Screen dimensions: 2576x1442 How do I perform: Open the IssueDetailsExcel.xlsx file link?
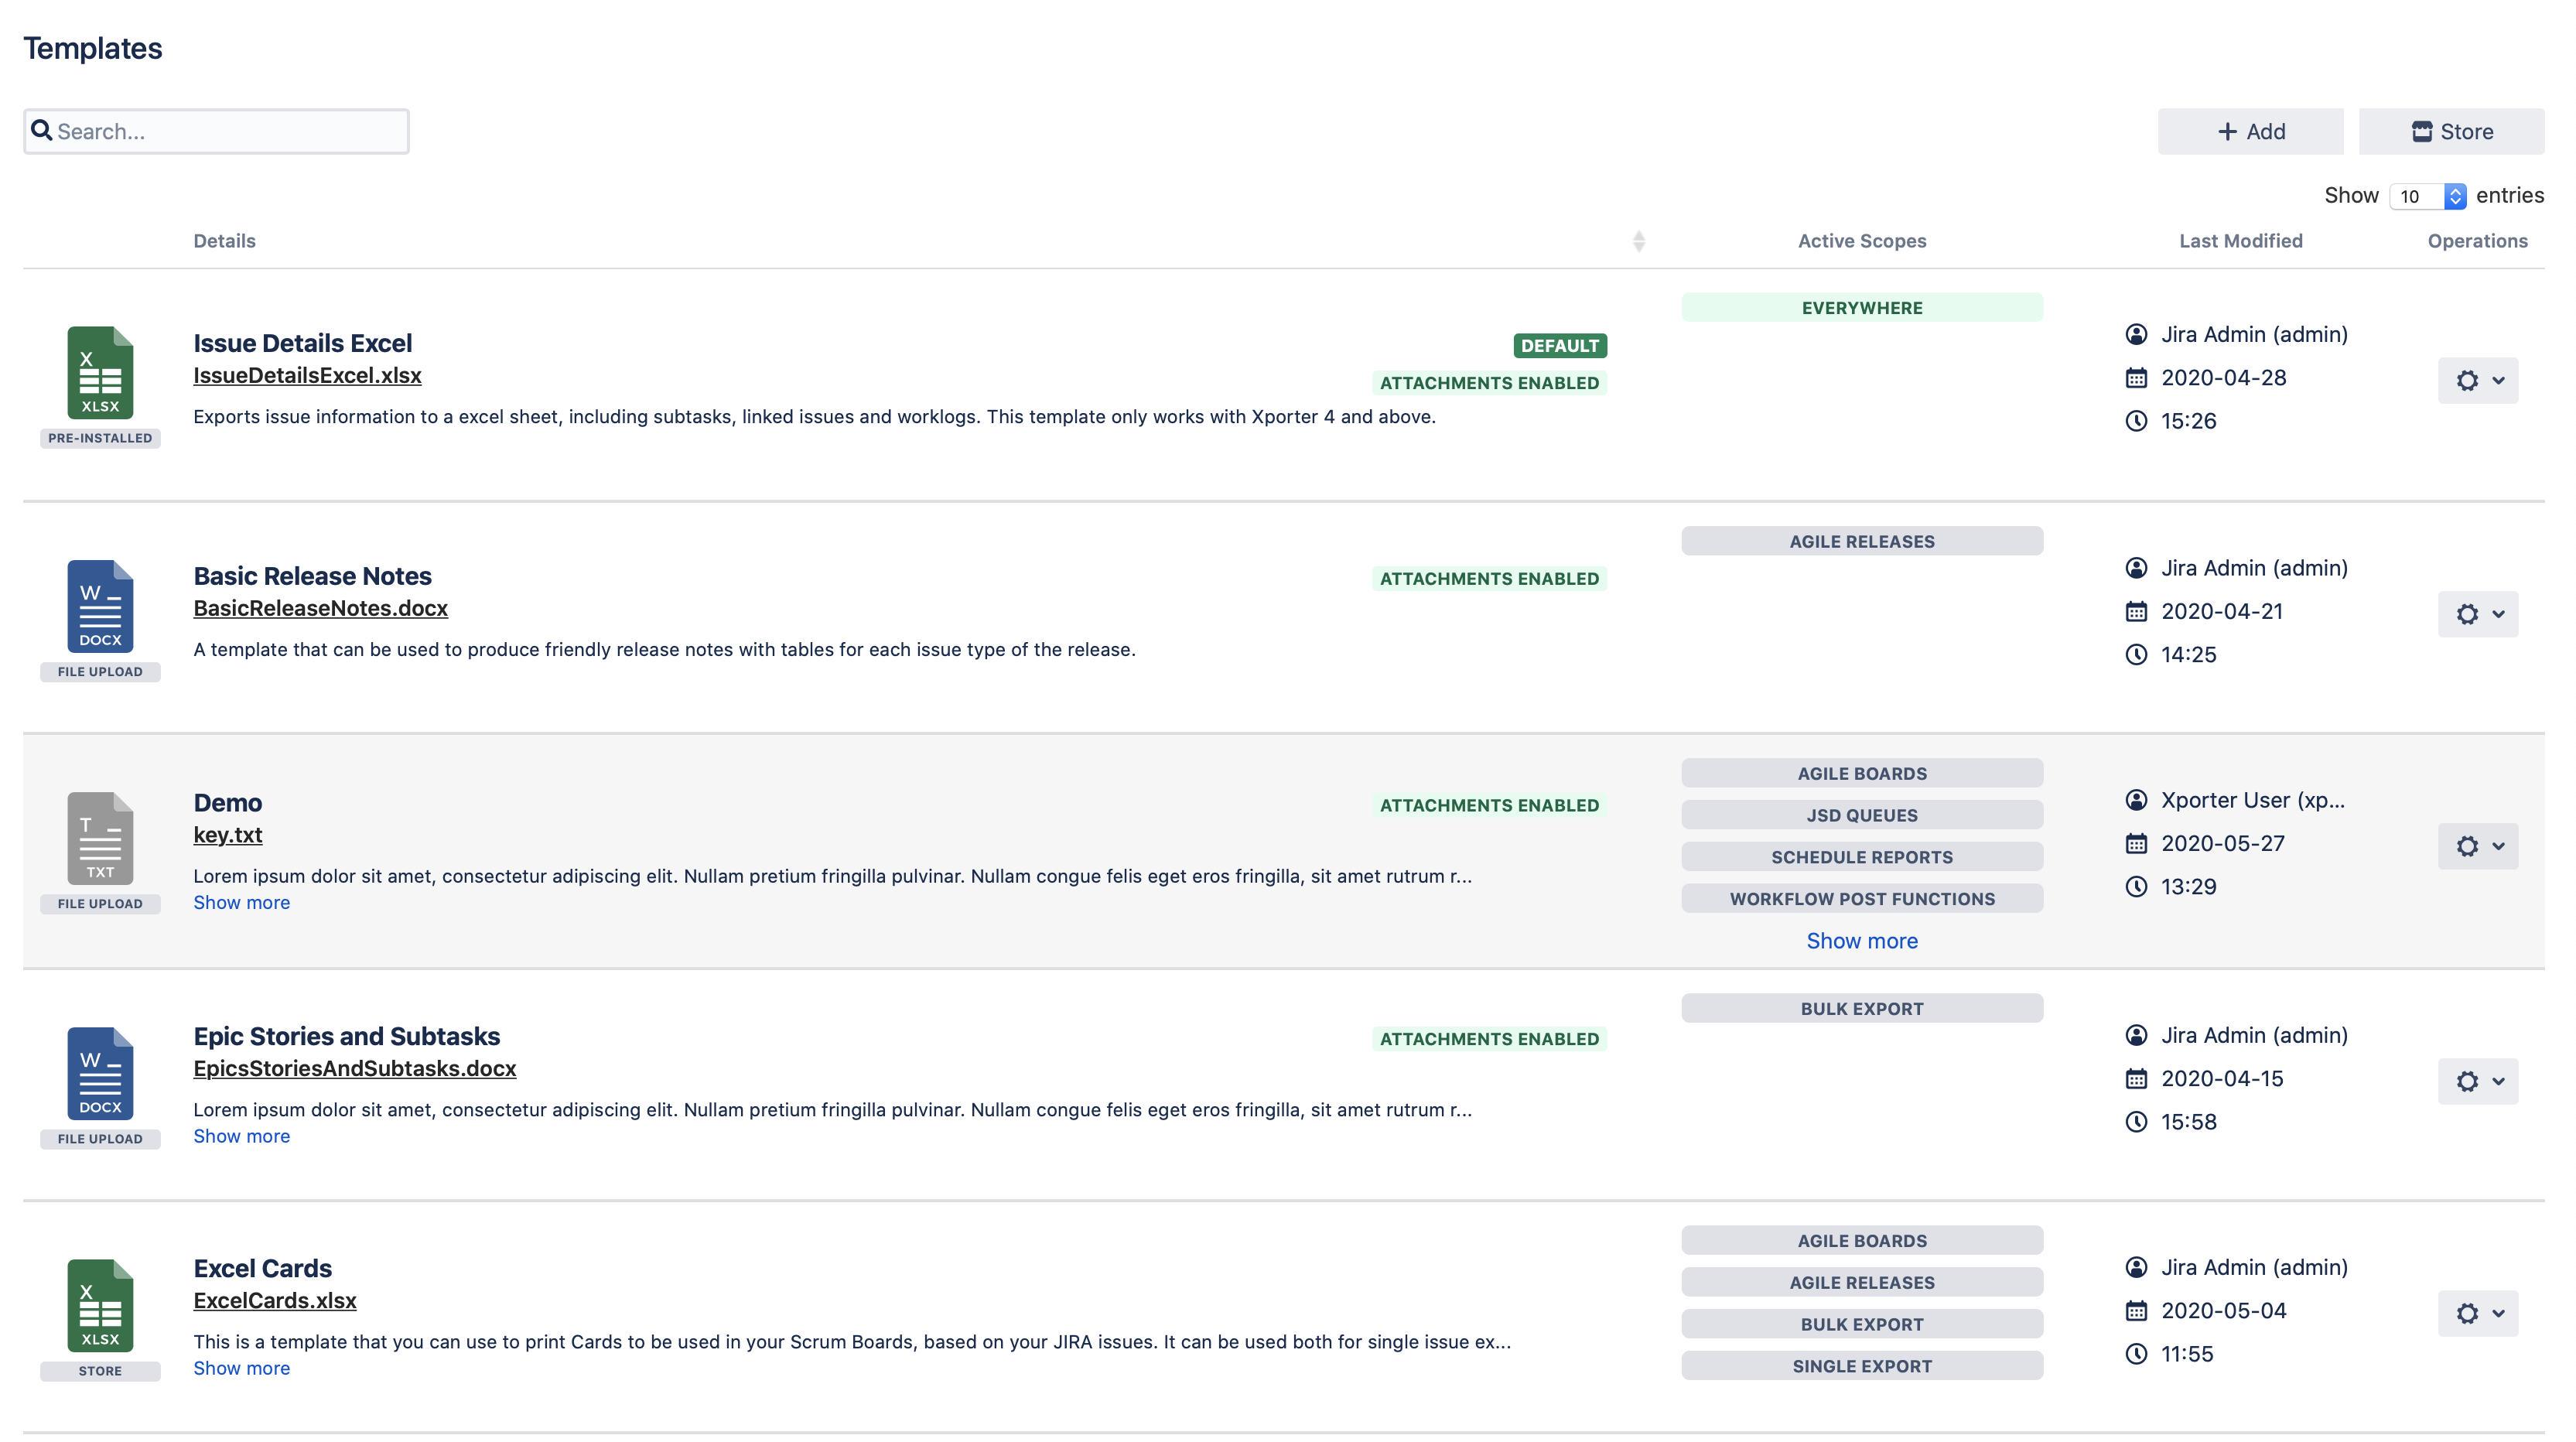click(307, 375)
